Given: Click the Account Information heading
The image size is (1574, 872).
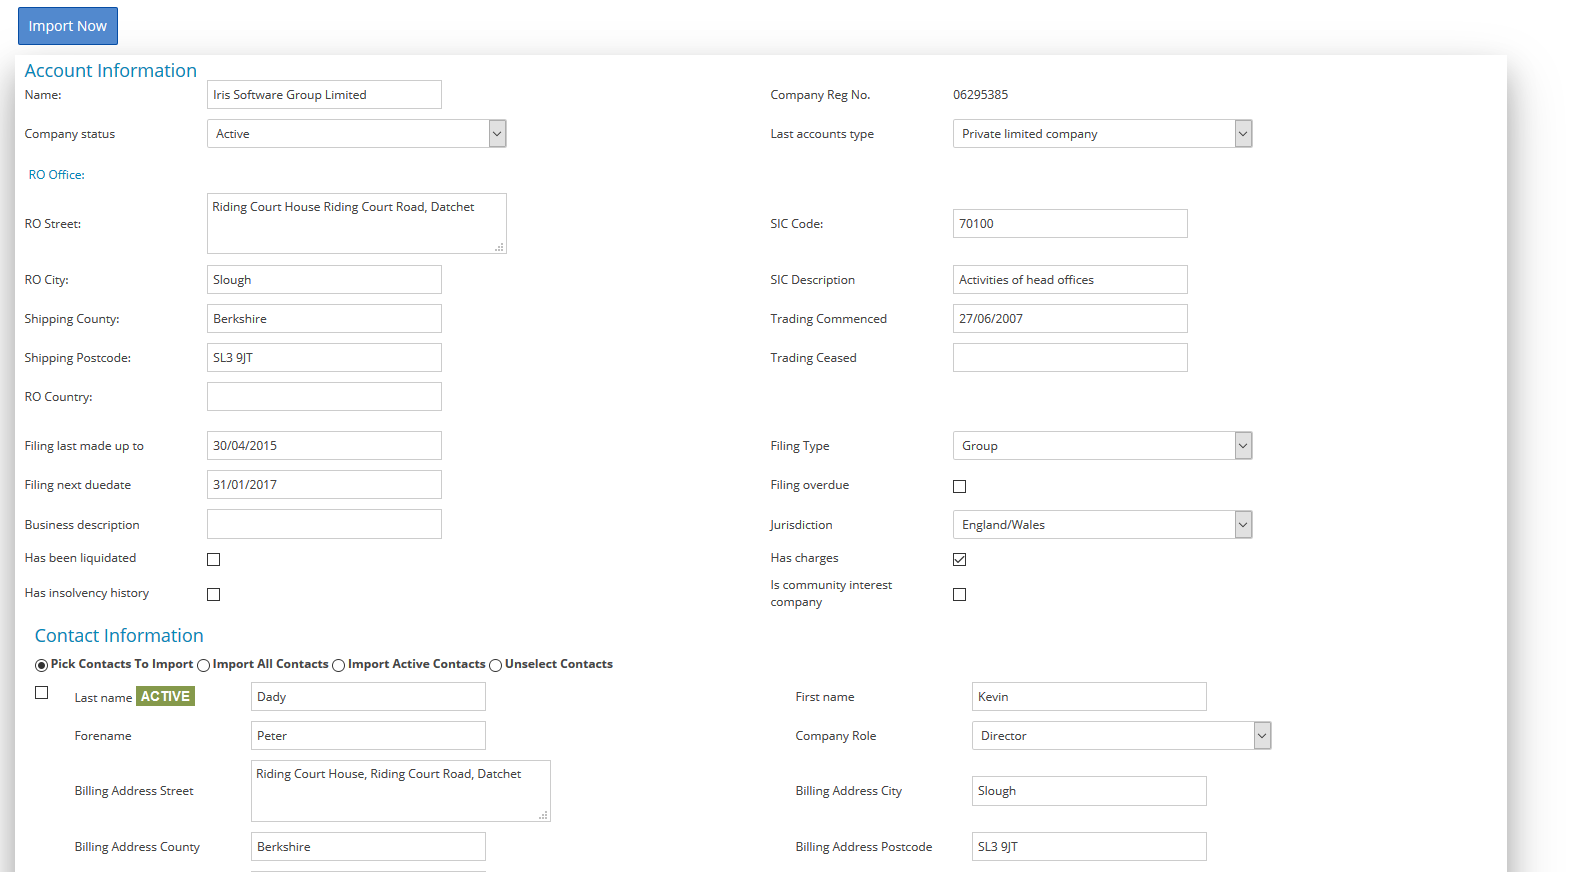Looking at the screenshot, I should (x=111, y=71).
